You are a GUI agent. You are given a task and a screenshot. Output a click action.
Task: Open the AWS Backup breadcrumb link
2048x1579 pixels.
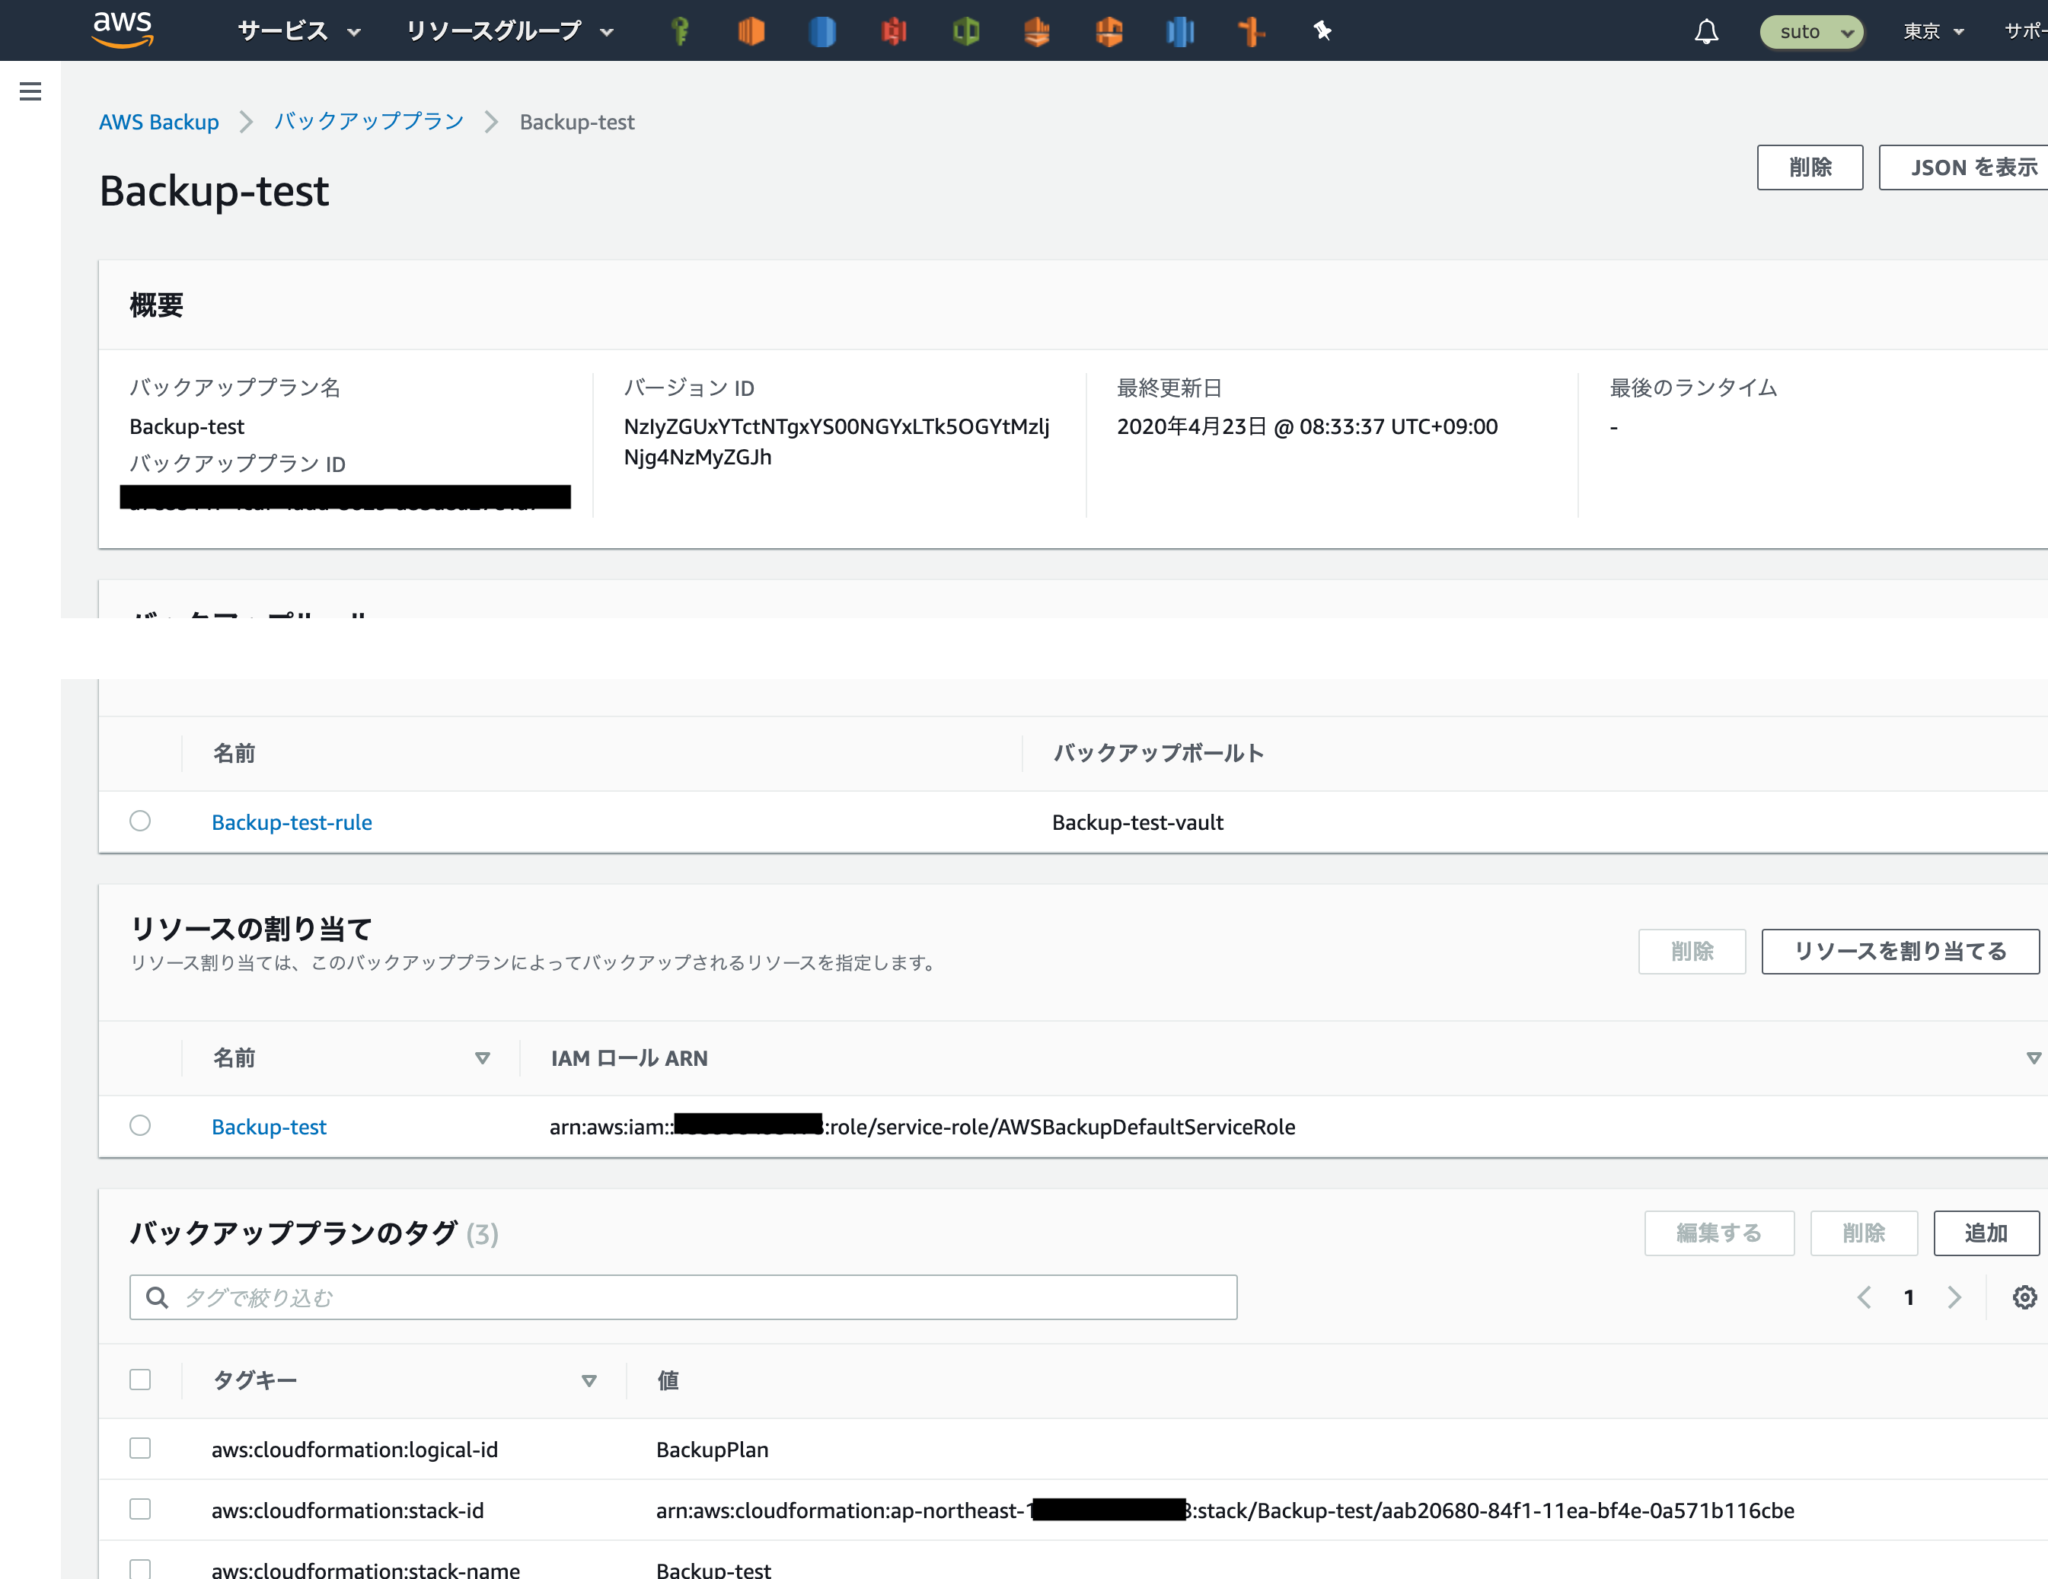[158, 121]
